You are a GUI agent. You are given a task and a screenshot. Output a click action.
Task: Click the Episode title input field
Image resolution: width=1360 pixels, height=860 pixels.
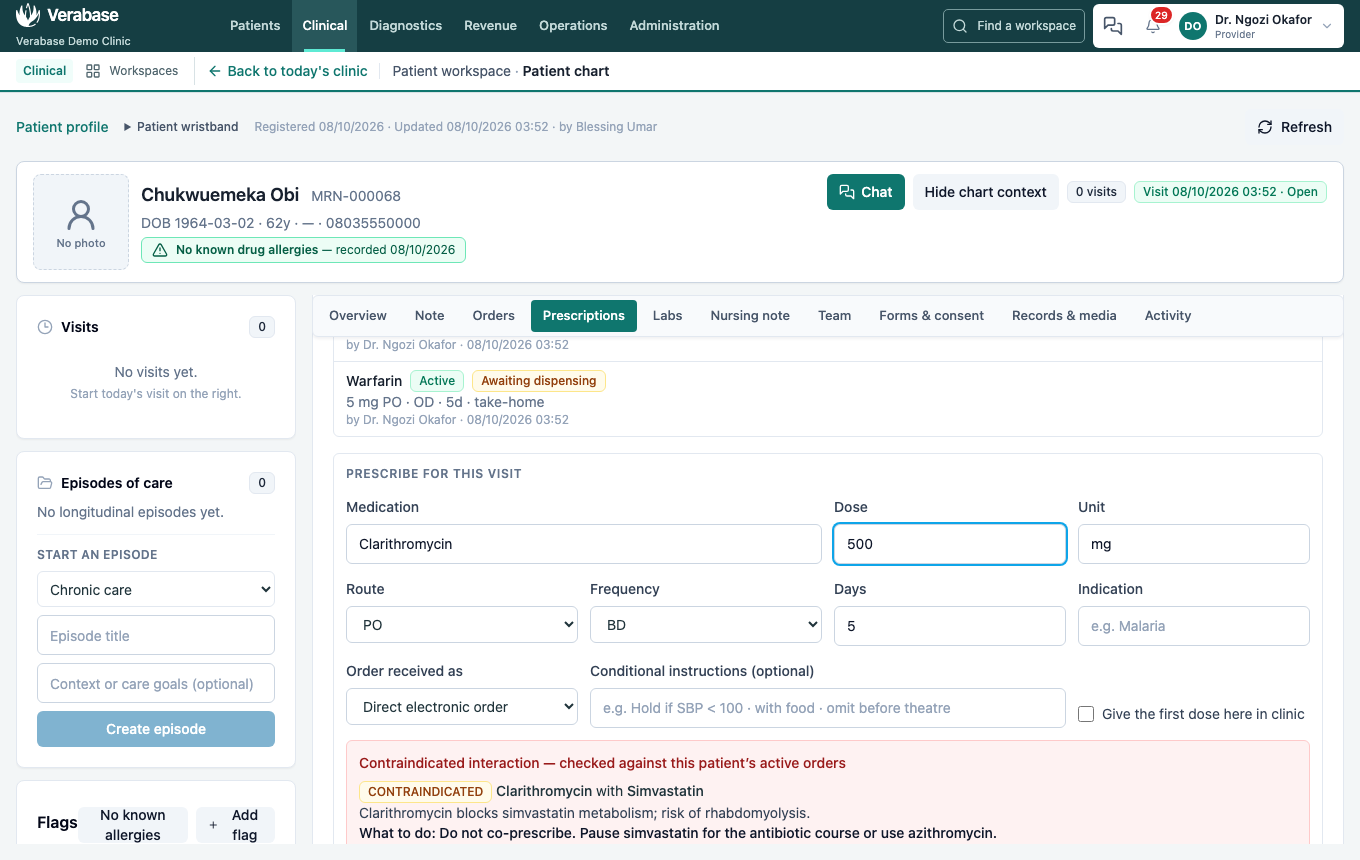pos(156,636)
